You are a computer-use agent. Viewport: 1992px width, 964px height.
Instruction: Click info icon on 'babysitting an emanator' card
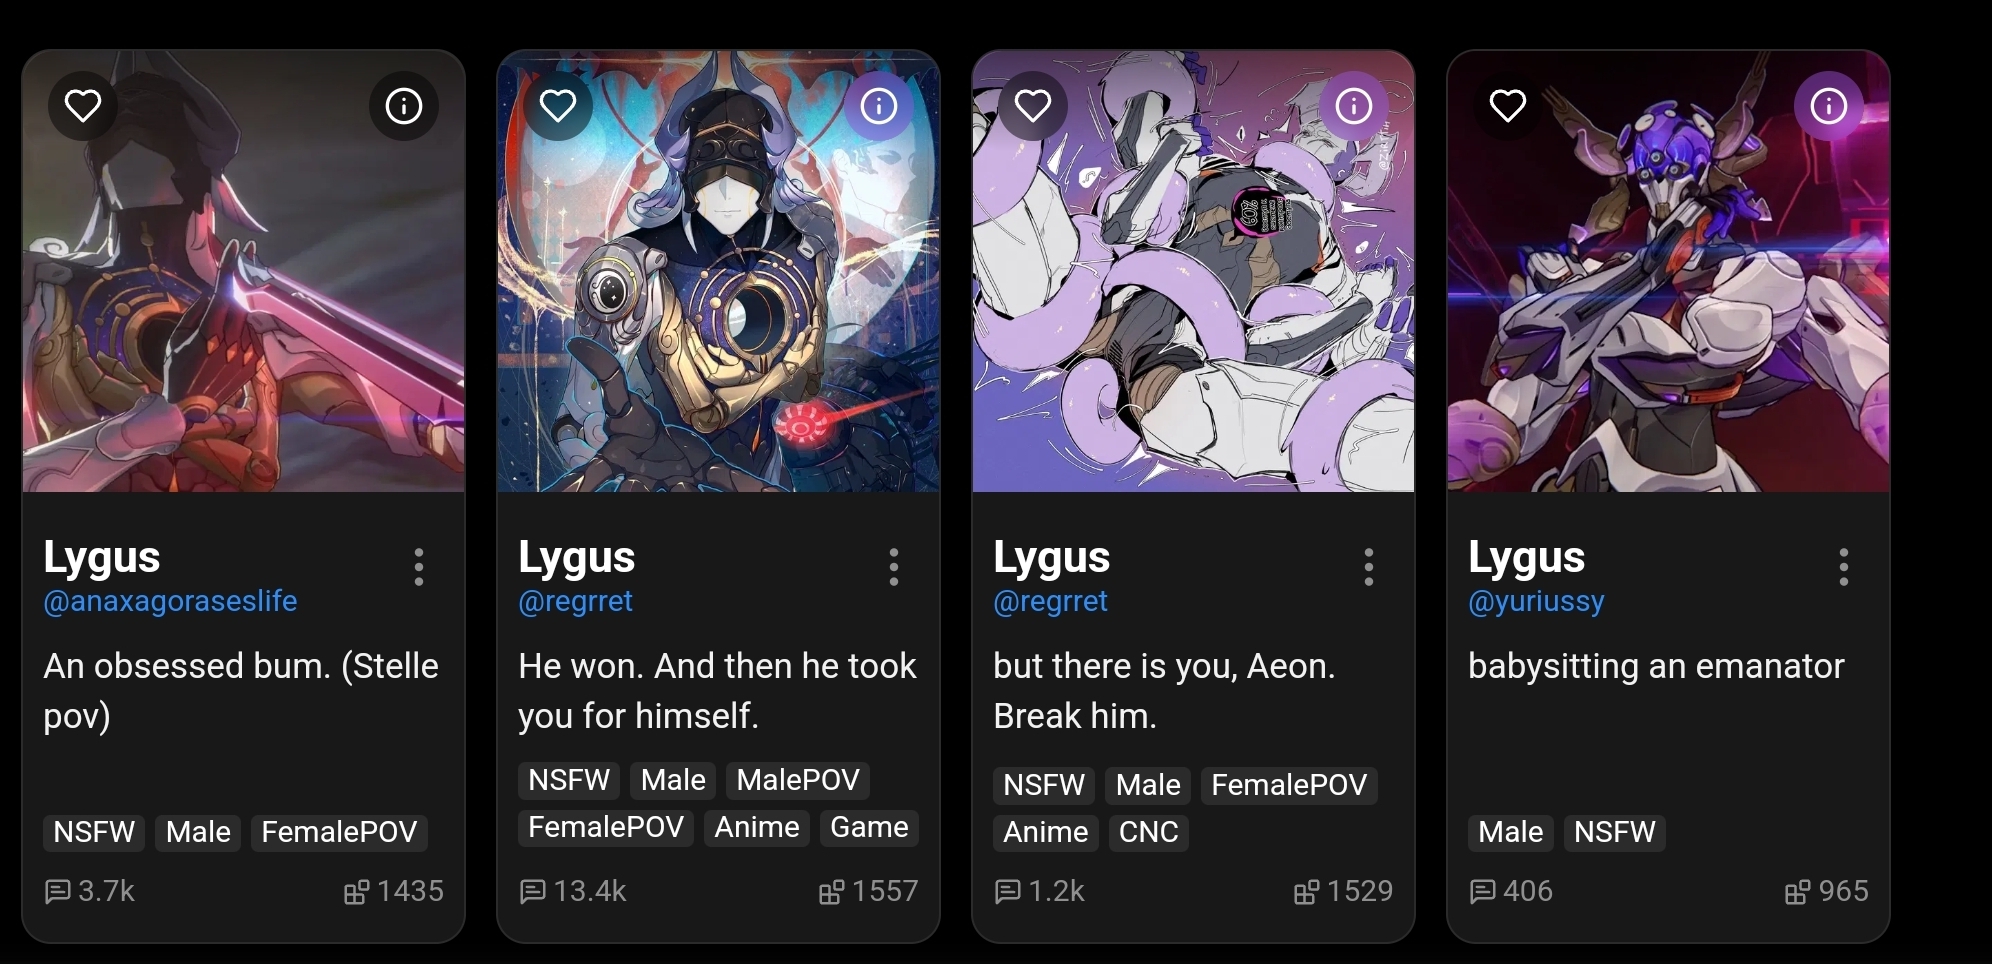click(x=1829, y=105)
